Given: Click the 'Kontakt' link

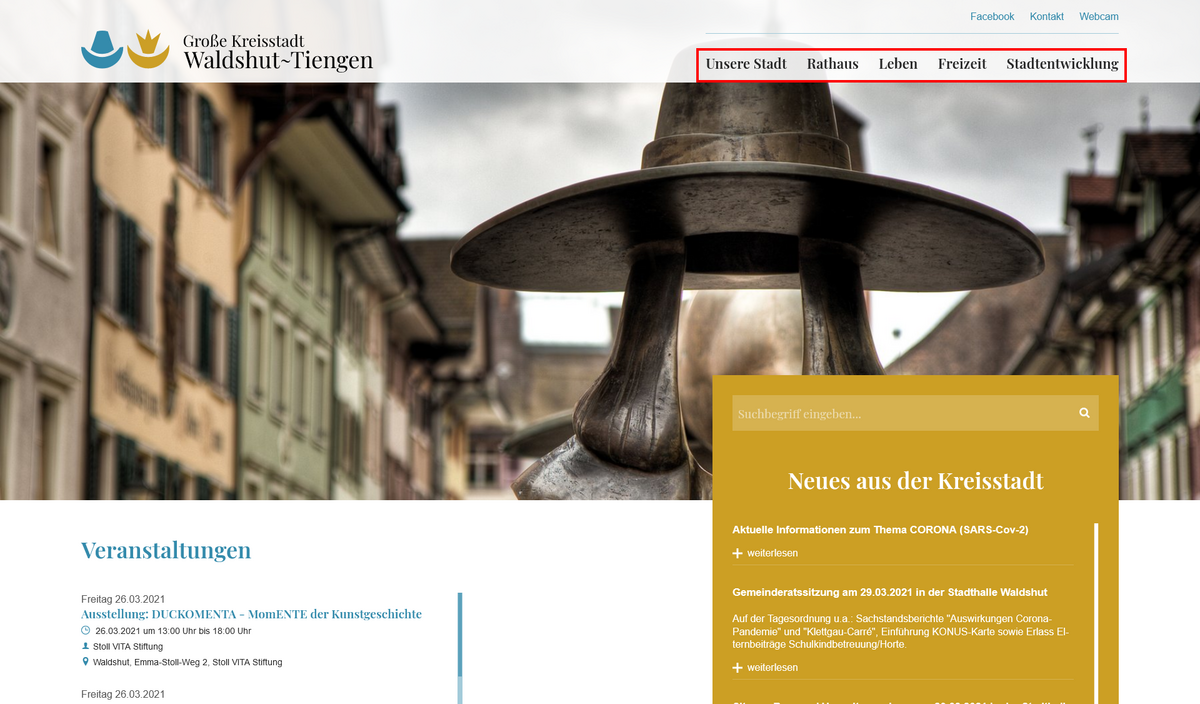Looking at the screenshot, I should pyautogui.click(x=1047, y=17).
